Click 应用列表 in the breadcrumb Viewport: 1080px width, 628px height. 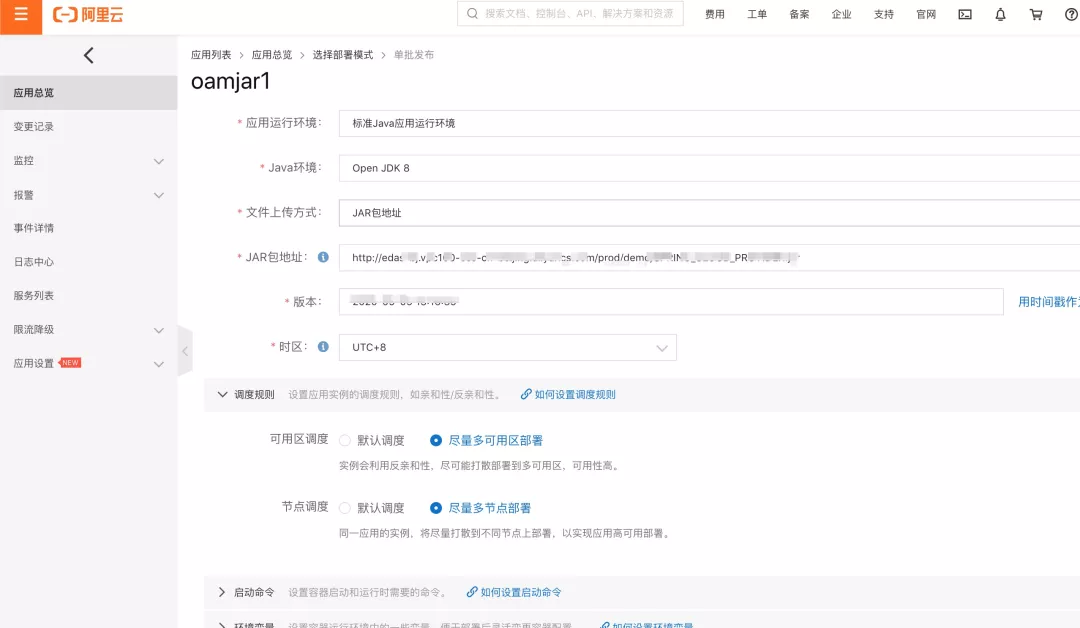211,55
